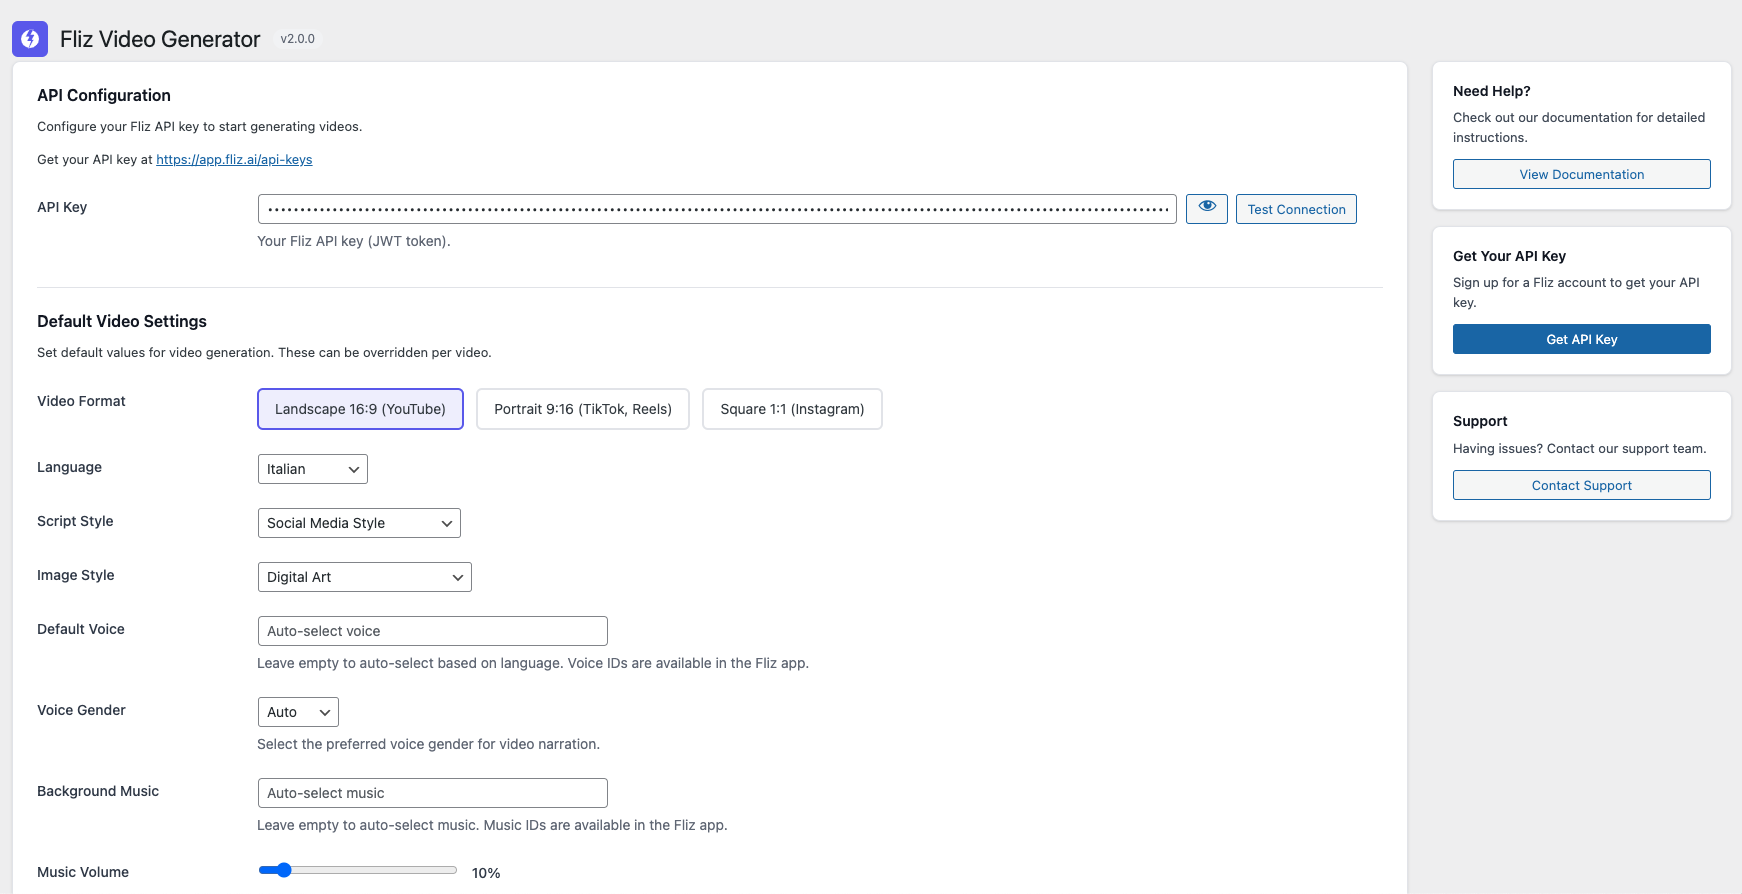
Task: Expand the Voice Gender Auto dropdown
Action: 298,712
